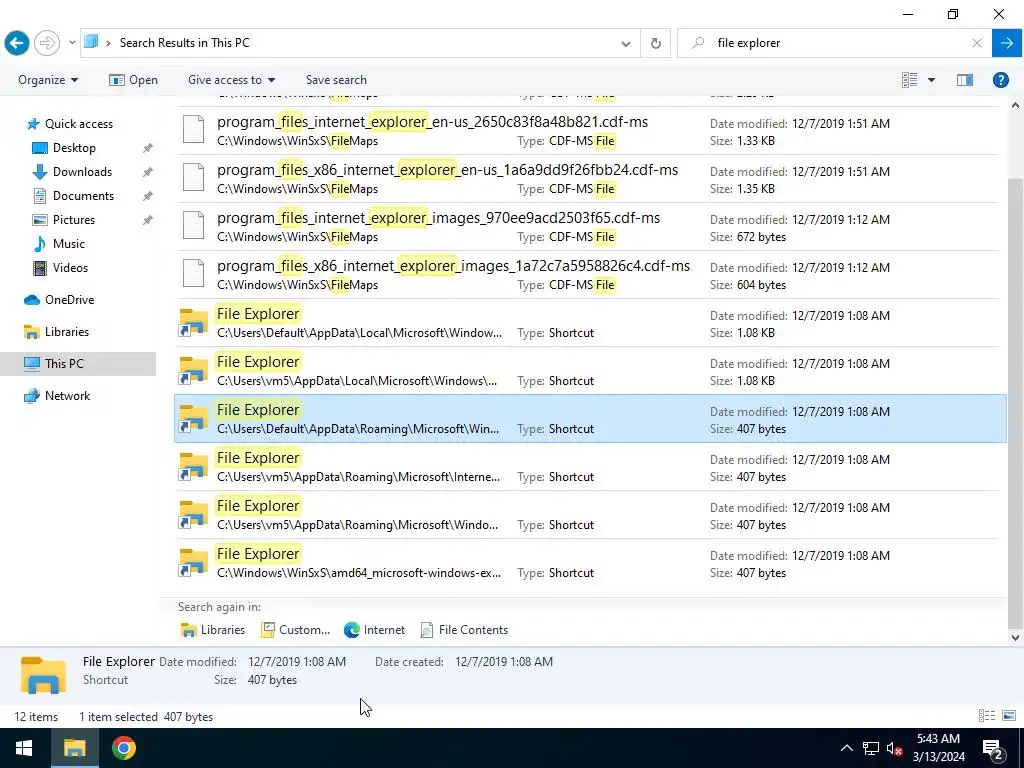1024x768 pixels.
Task: Clear the search text with the X
Action: 977,43
